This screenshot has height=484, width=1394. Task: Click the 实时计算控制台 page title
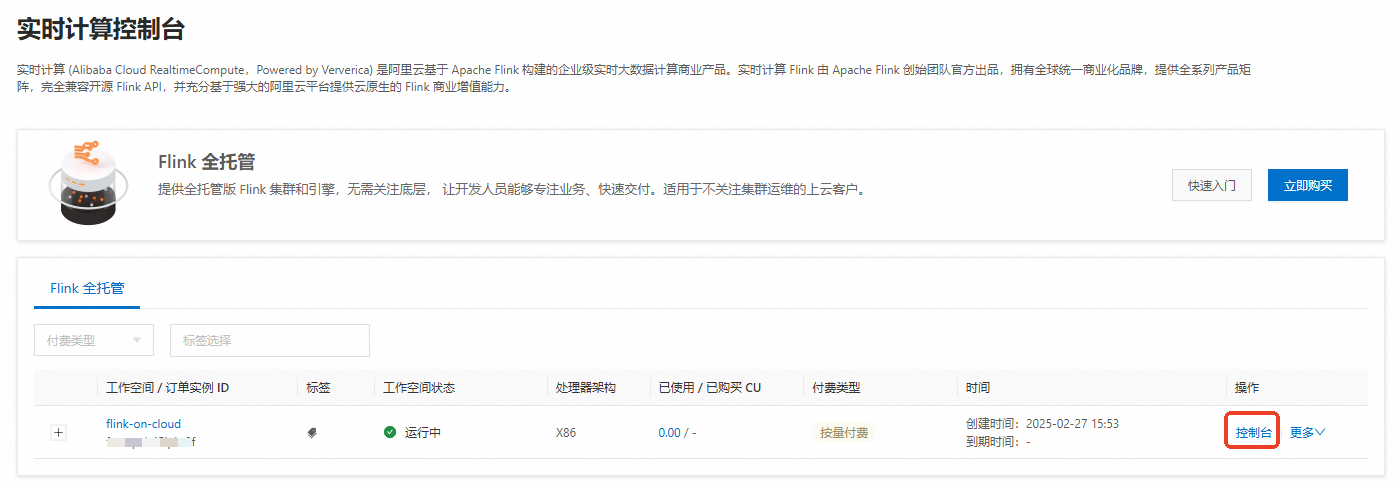pyautogui.click(x=101, y=29)
